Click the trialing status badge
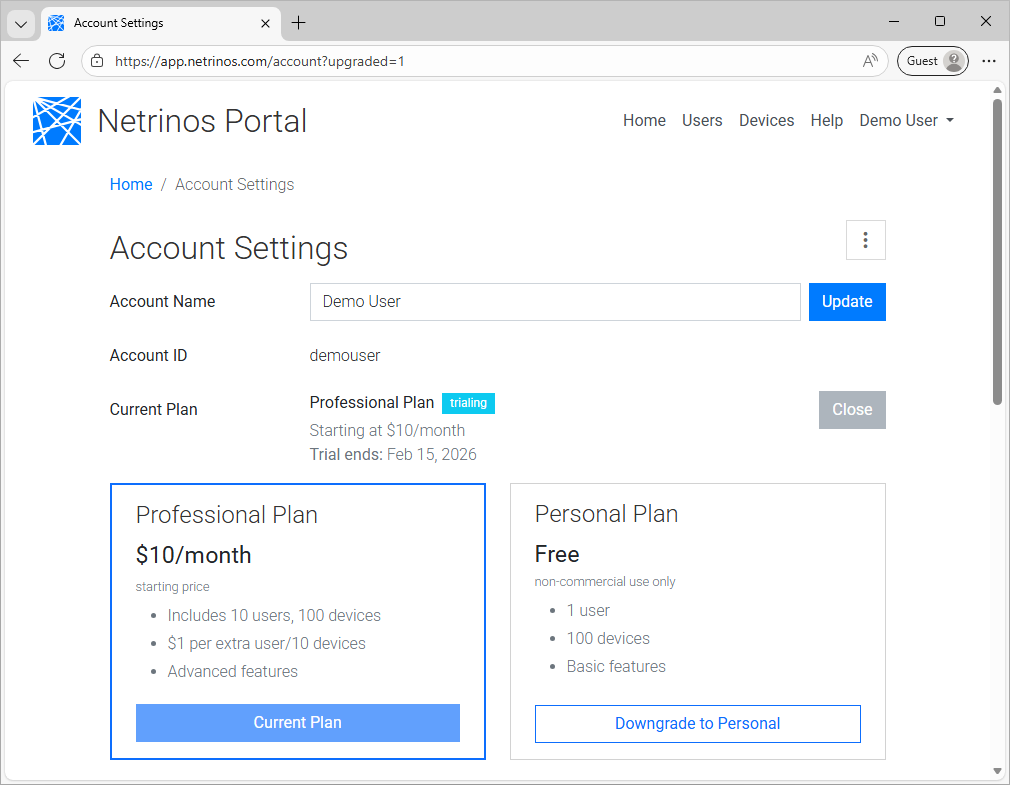The height and width of the screenshot is (785, 1010). (x=468, y=403)
